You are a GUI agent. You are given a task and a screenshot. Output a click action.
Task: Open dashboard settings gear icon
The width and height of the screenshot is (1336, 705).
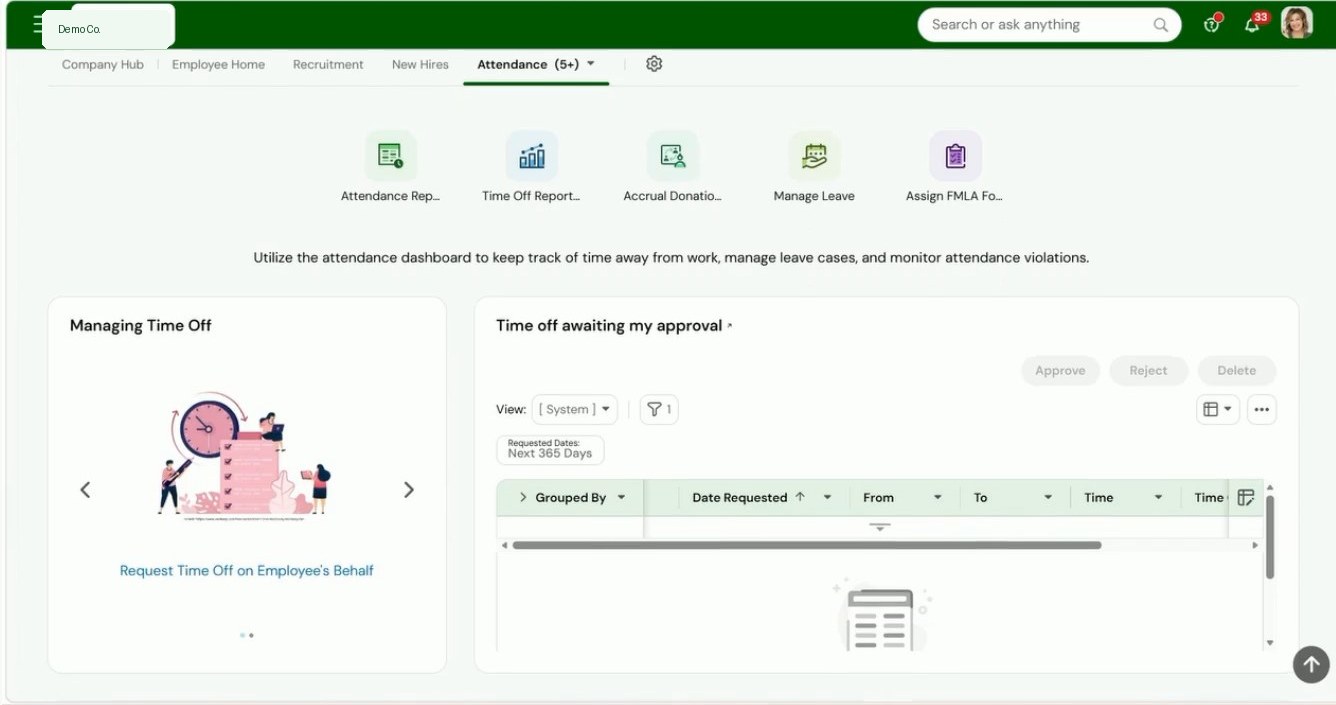654,64
